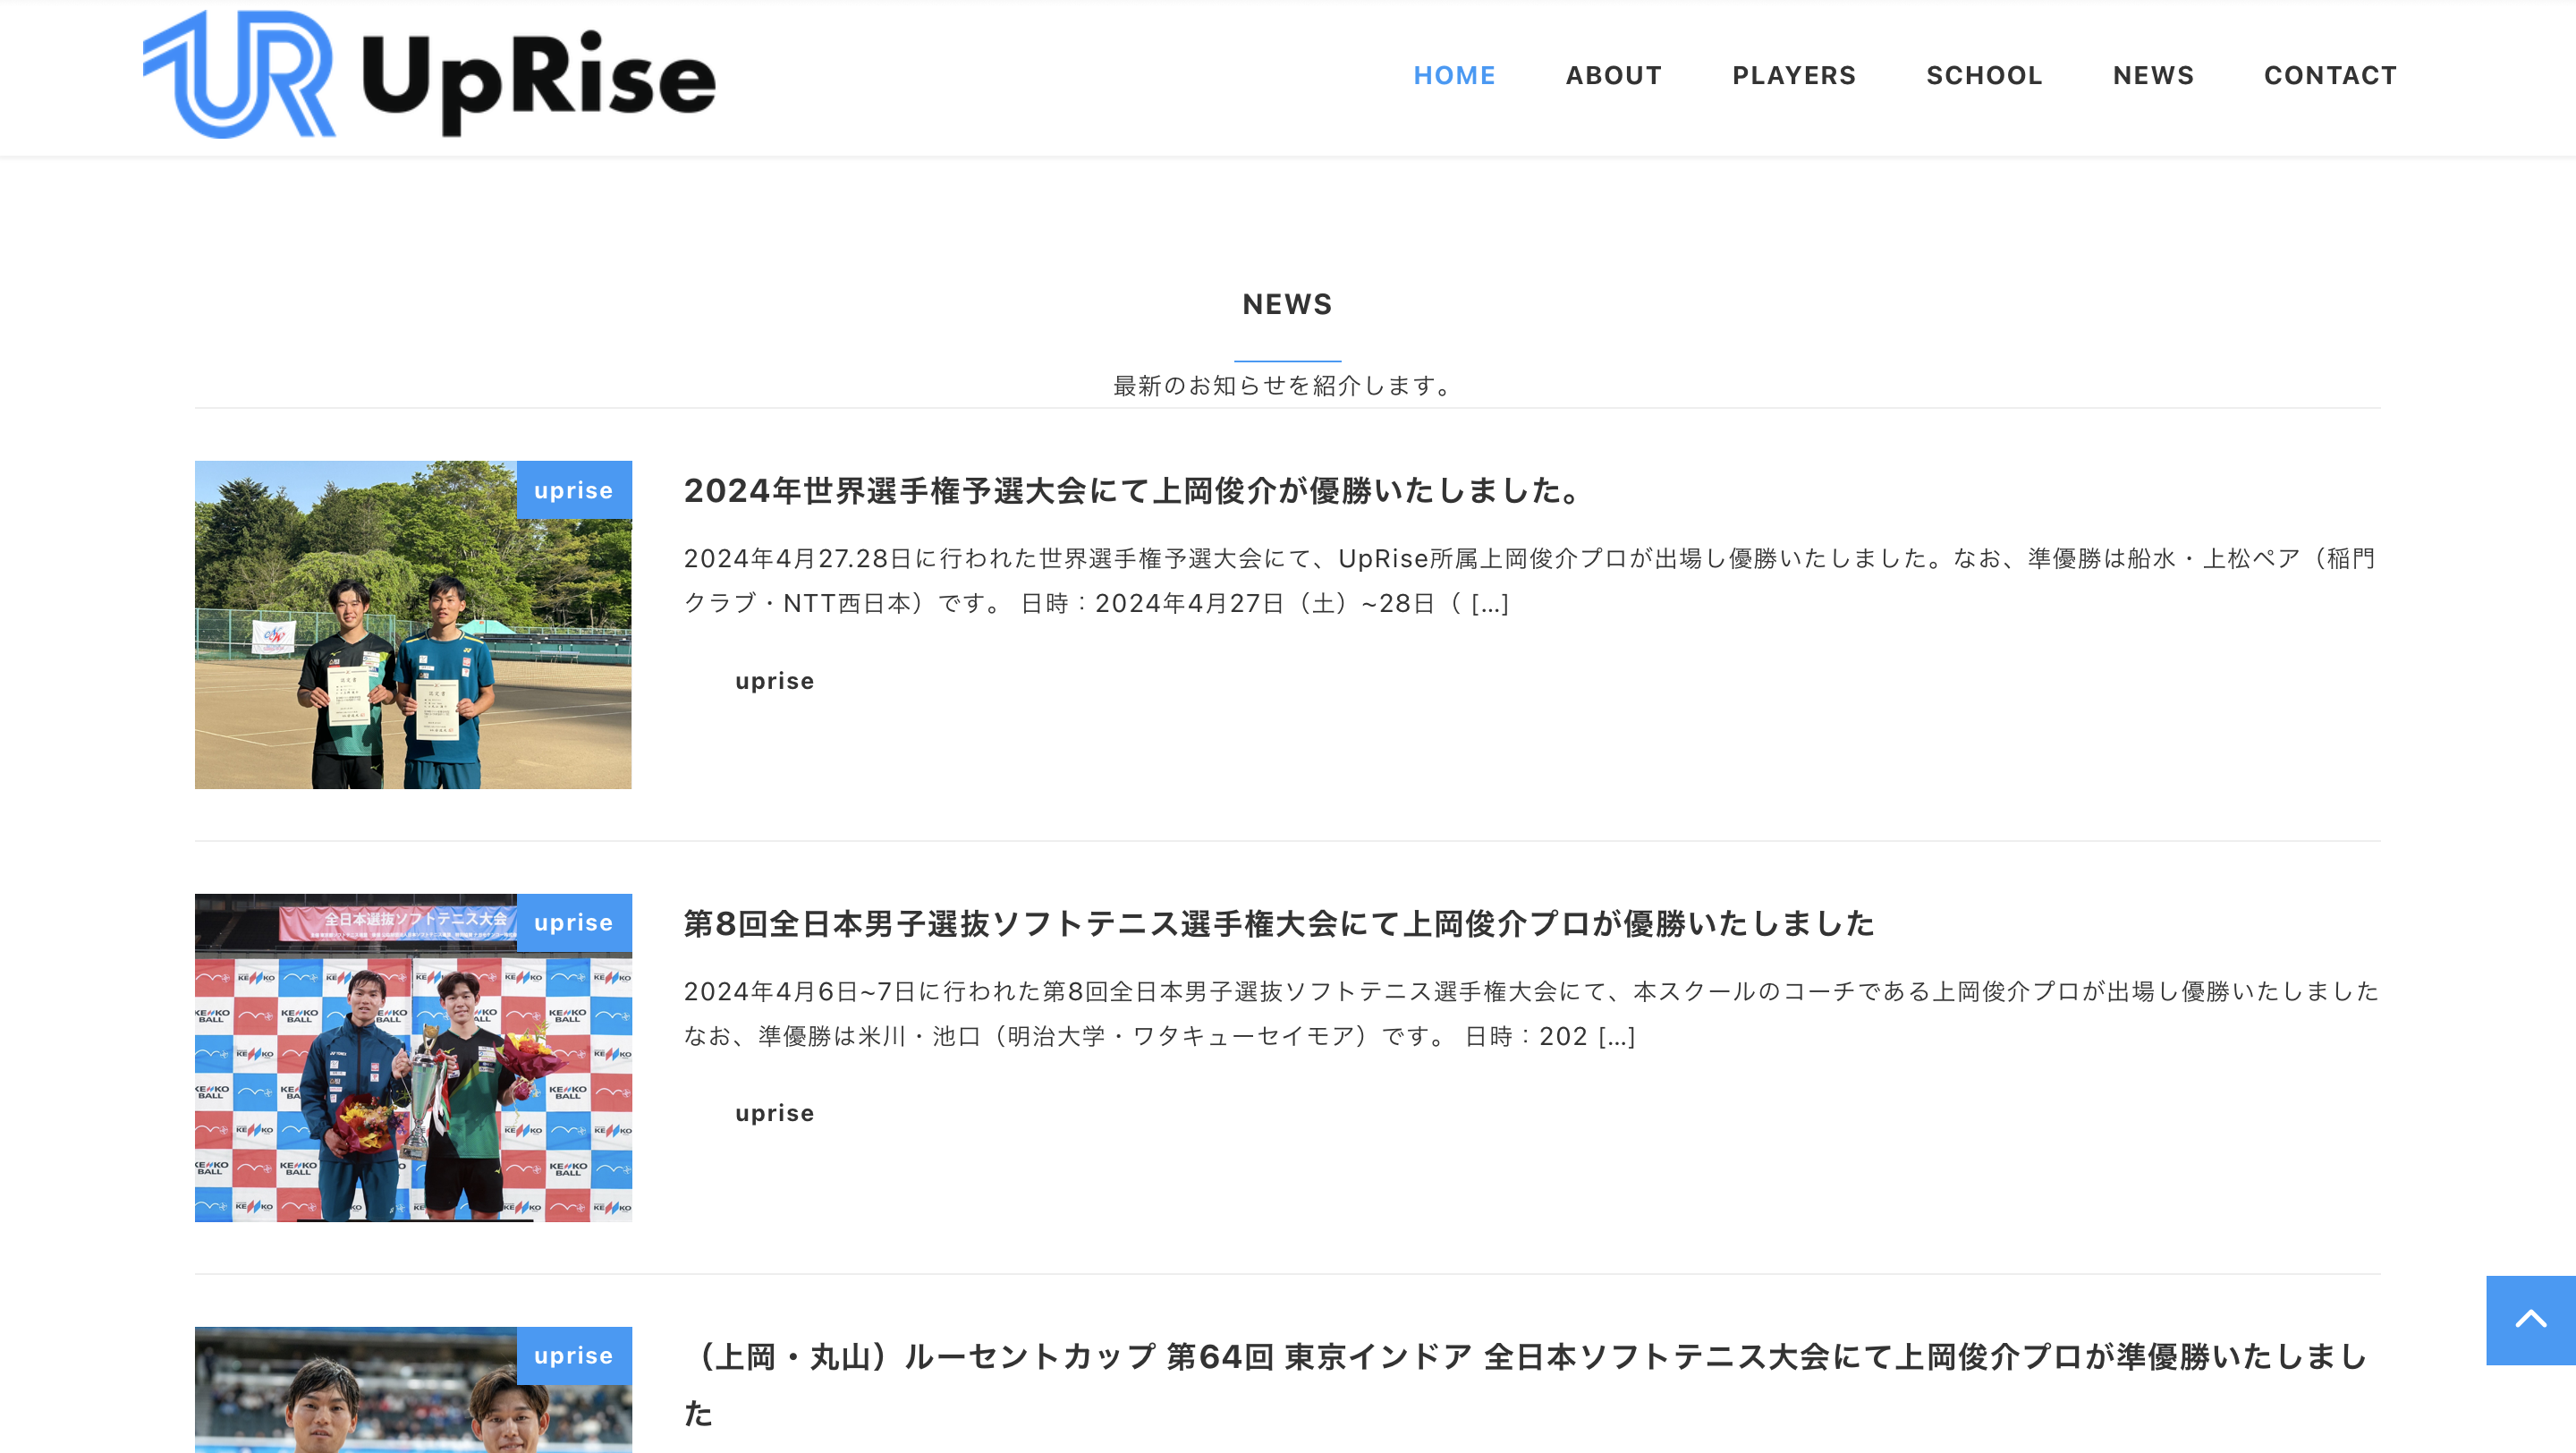This screenshot has height=1453, width=2576.
Task: Select the blue uprise badge on first article image
Action: tap(573, 490)
